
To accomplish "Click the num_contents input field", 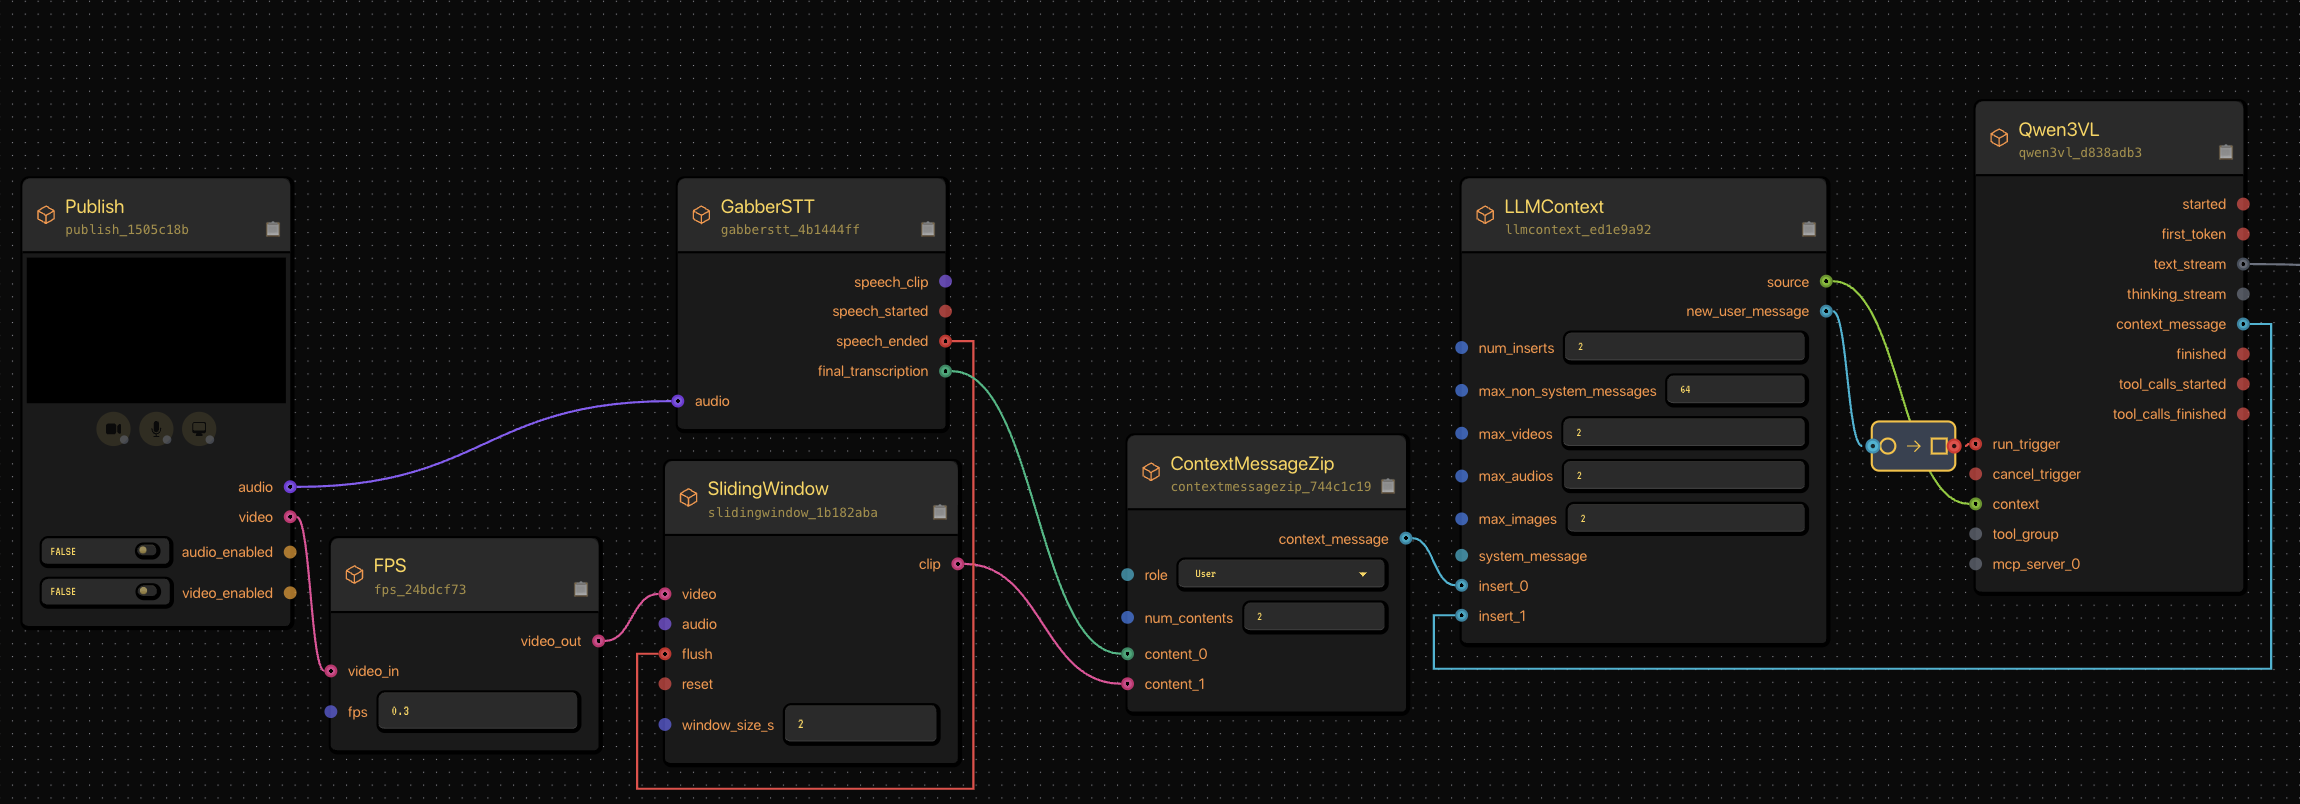I will pyautogui.click(x=1315, y=617).
